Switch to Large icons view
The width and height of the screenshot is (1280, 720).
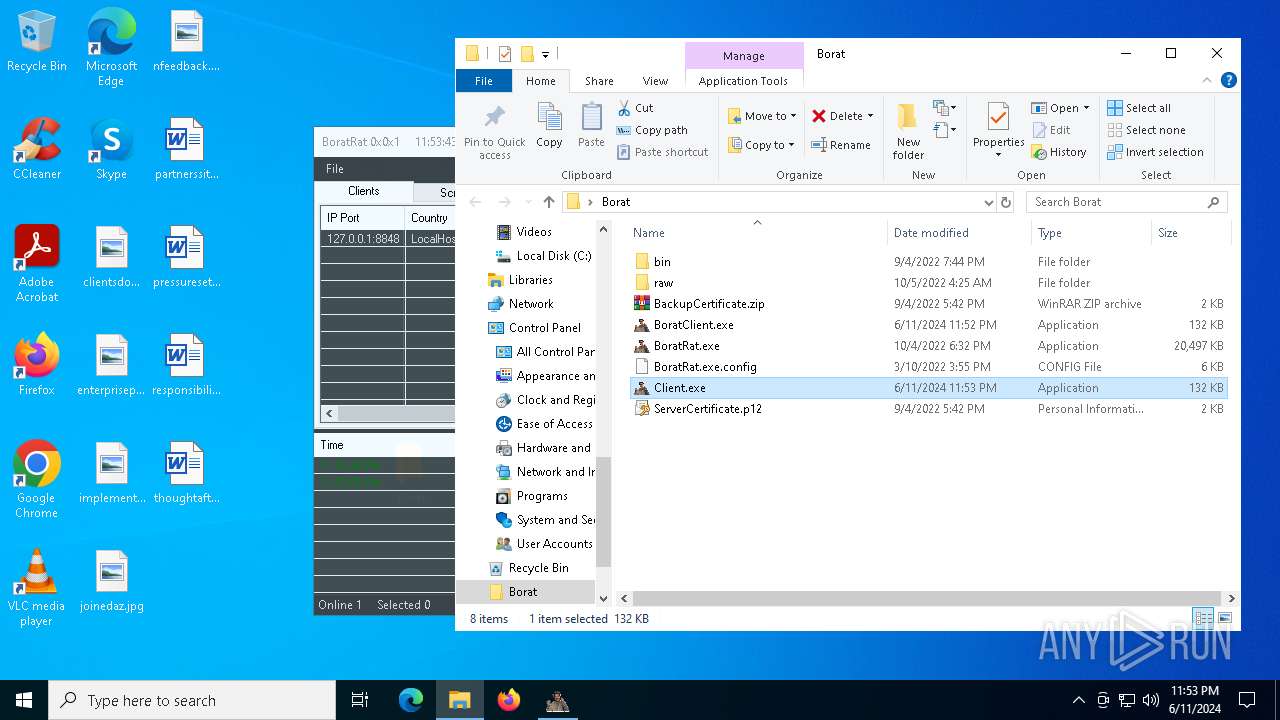[x=1224, y=619]
